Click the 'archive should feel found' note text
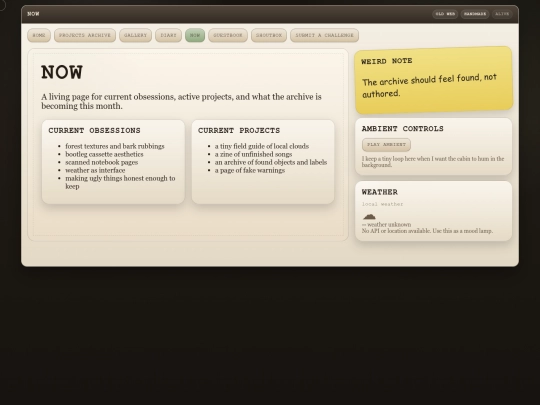540x405 pixels. 429,85
